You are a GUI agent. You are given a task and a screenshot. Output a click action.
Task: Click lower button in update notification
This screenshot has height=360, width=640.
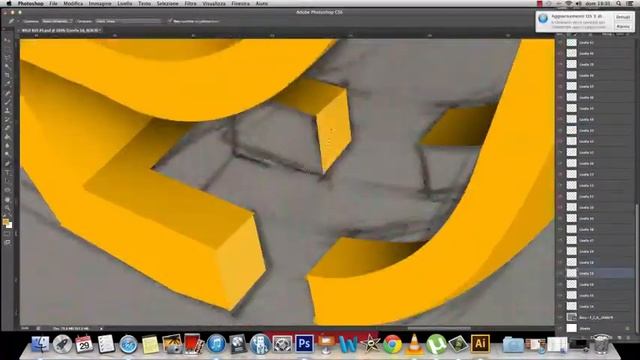click(x=623, y=27)
